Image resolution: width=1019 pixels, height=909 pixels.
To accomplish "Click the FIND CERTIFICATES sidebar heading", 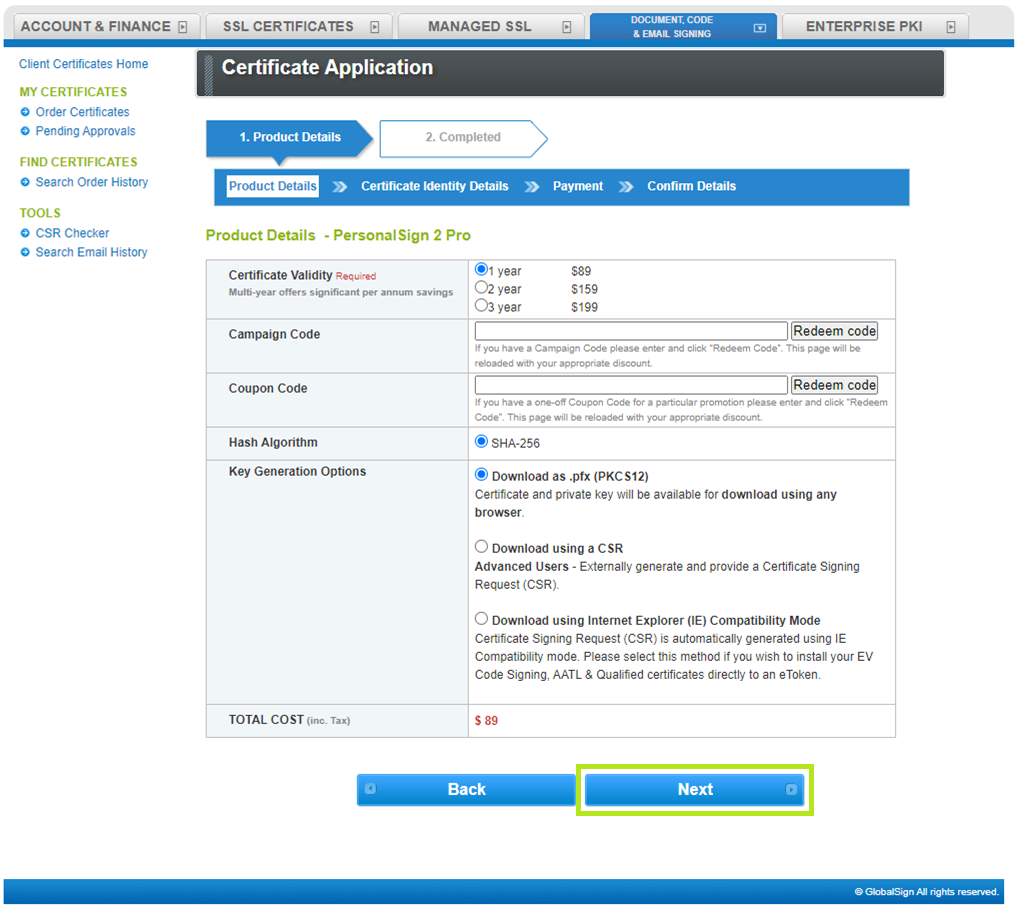I will tap(78, 162).
